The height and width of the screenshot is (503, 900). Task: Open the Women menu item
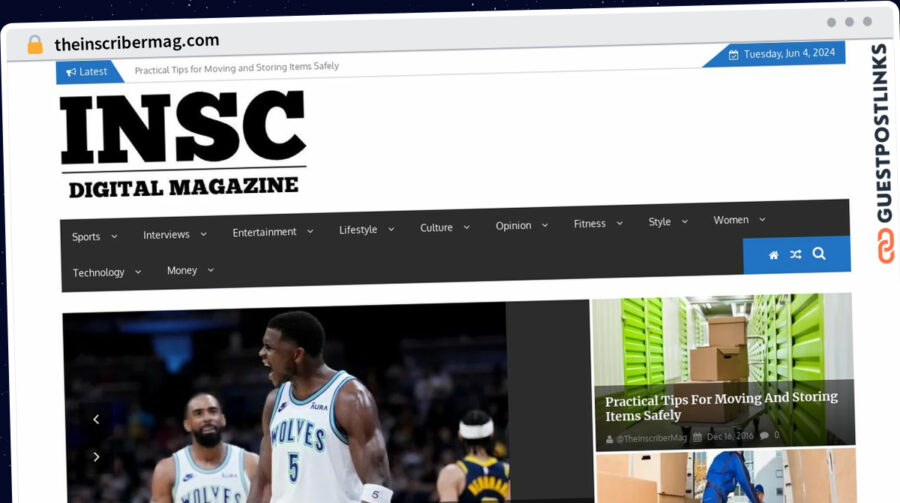[x=731, y=220]
